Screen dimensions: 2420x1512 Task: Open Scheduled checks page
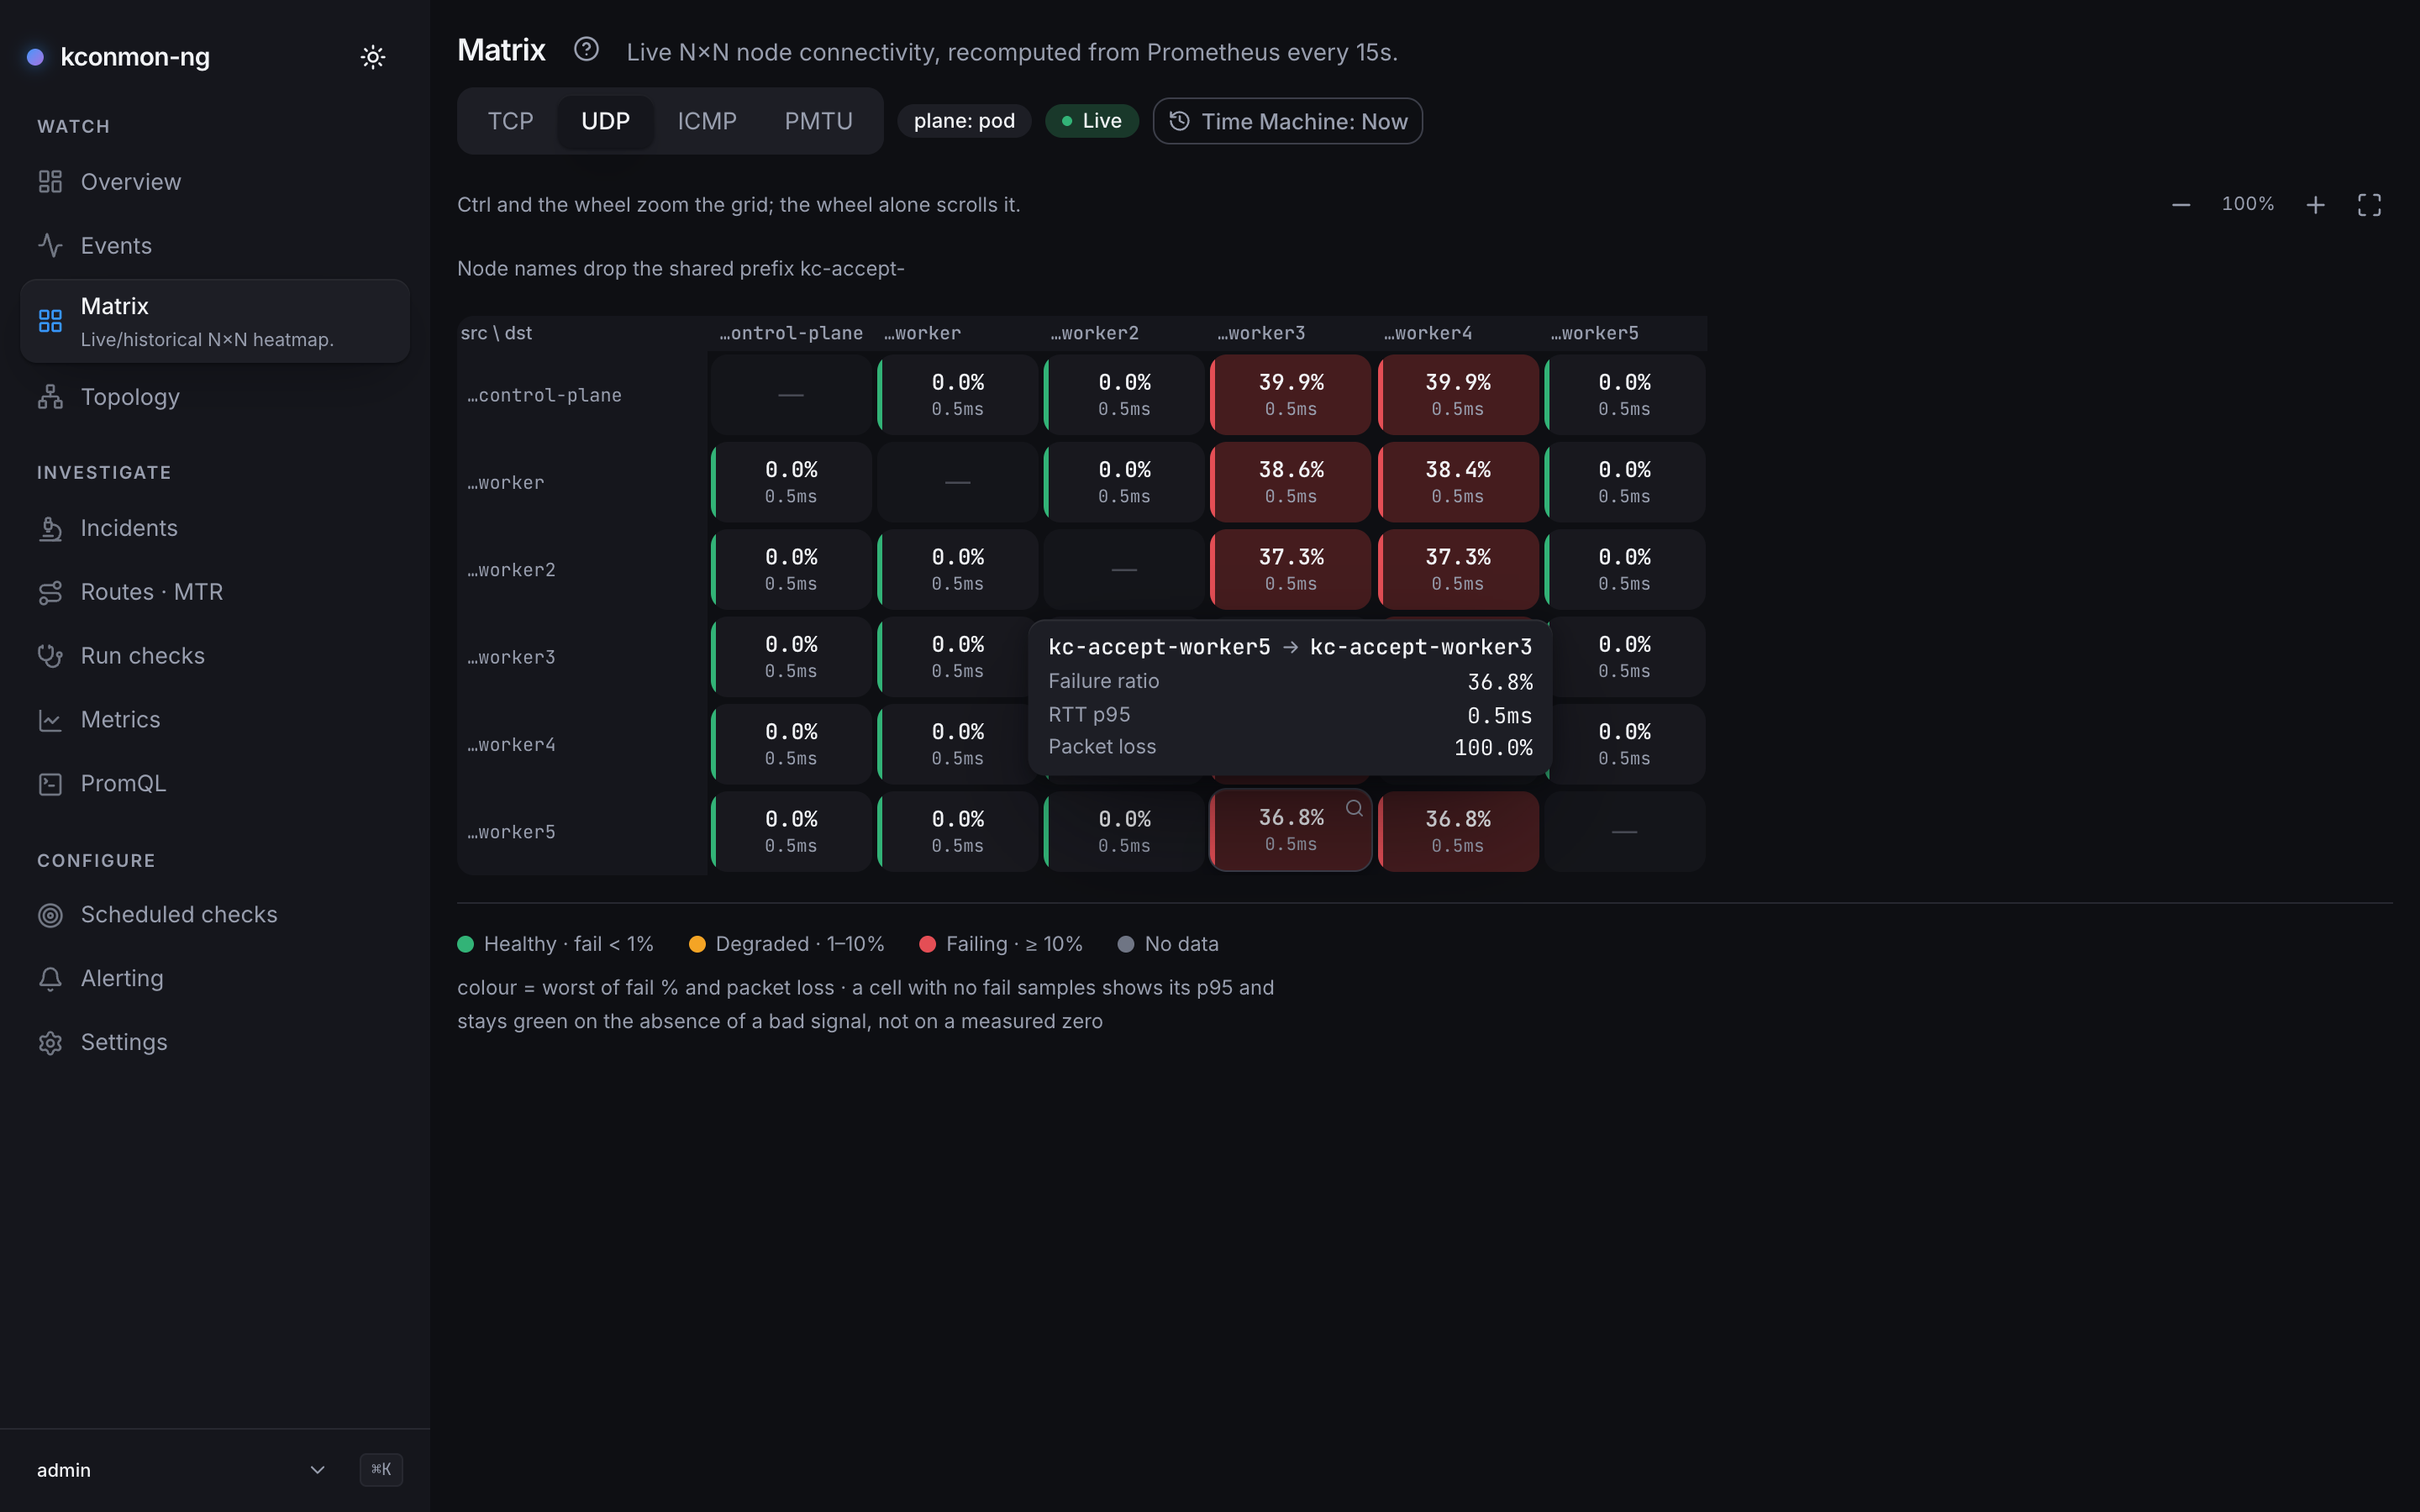point(215,915)
